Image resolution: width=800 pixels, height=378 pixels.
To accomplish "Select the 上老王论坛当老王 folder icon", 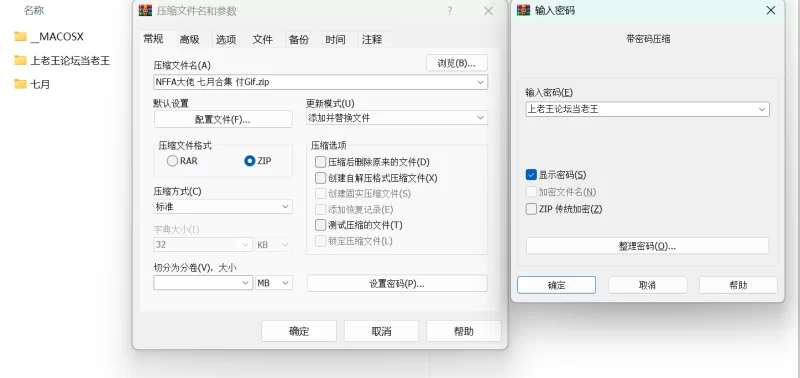I will point(20,60).
